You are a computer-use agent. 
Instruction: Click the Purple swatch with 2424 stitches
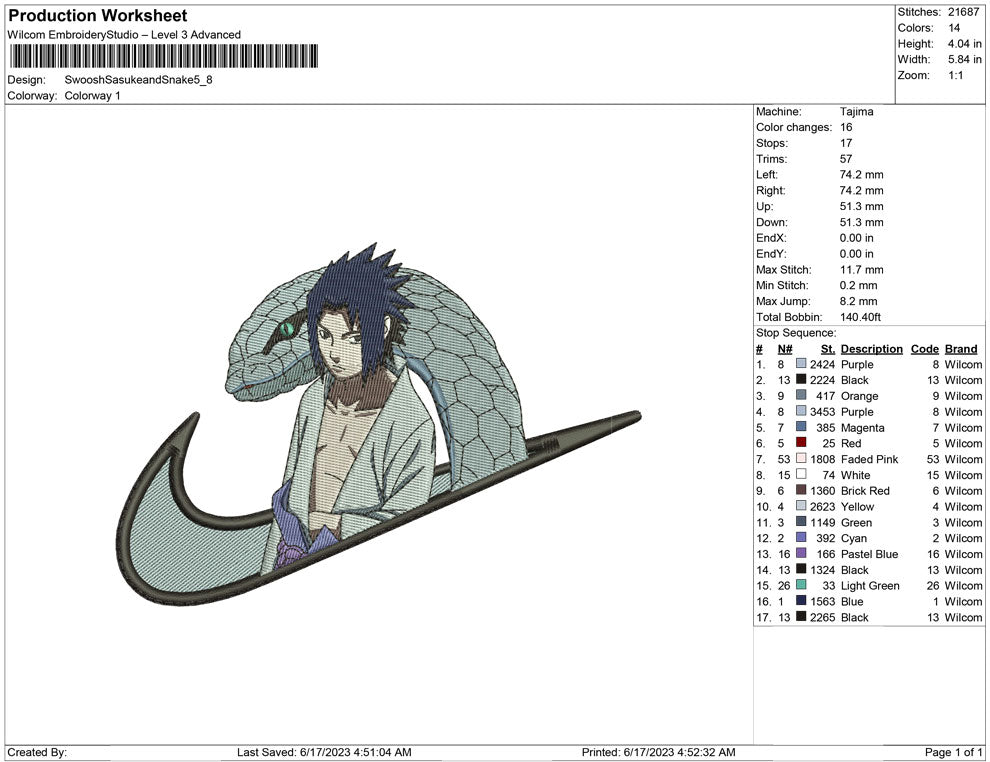click(x=801, y=364)
